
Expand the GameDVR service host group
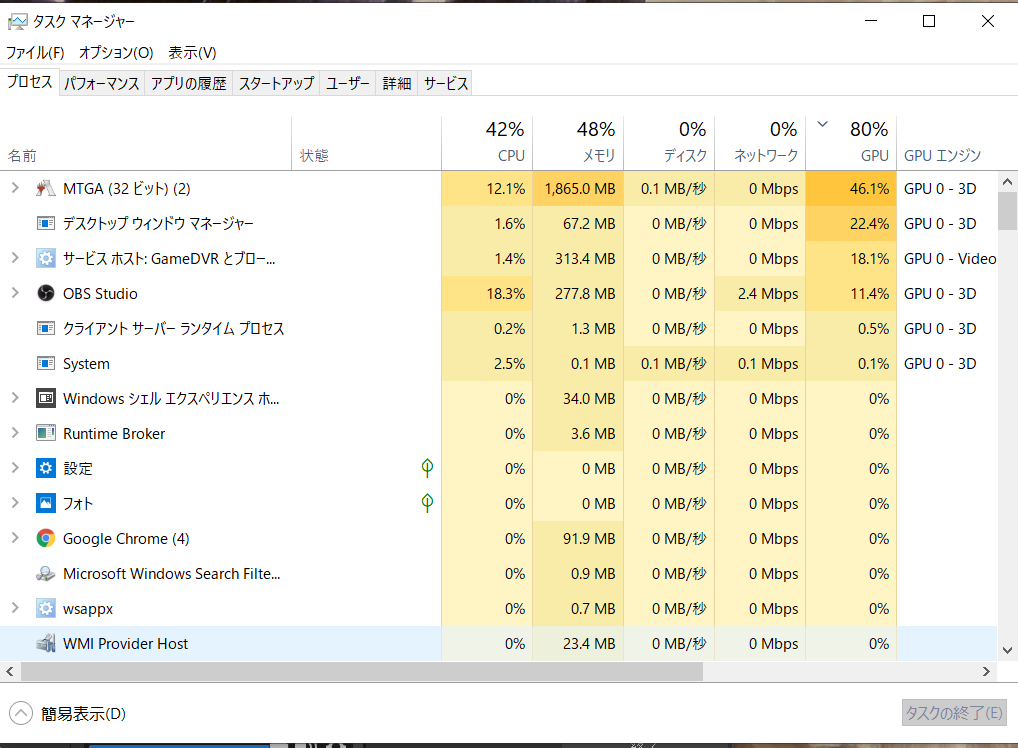coord(15,258)
